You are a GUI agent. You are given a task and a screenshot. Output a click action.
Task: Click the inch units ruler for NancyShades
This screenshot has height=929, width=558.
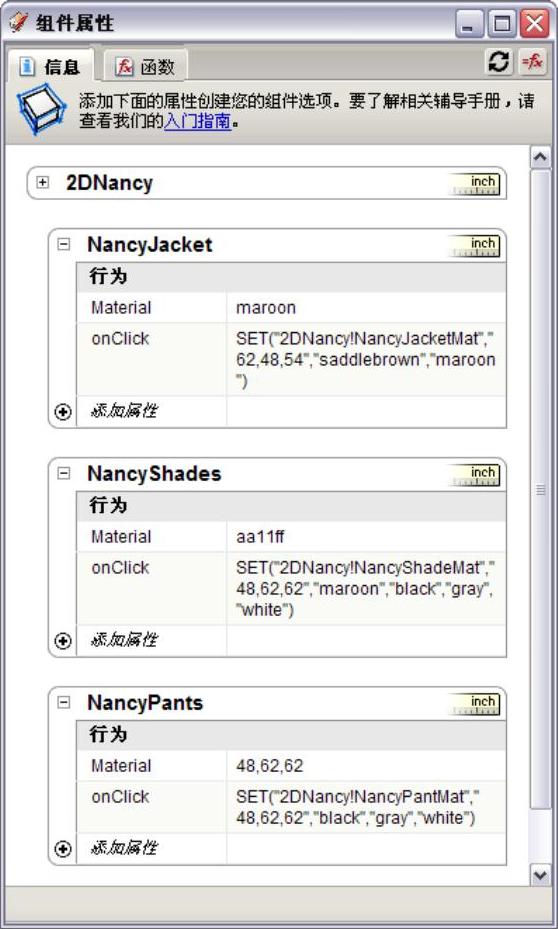(475, 475)
